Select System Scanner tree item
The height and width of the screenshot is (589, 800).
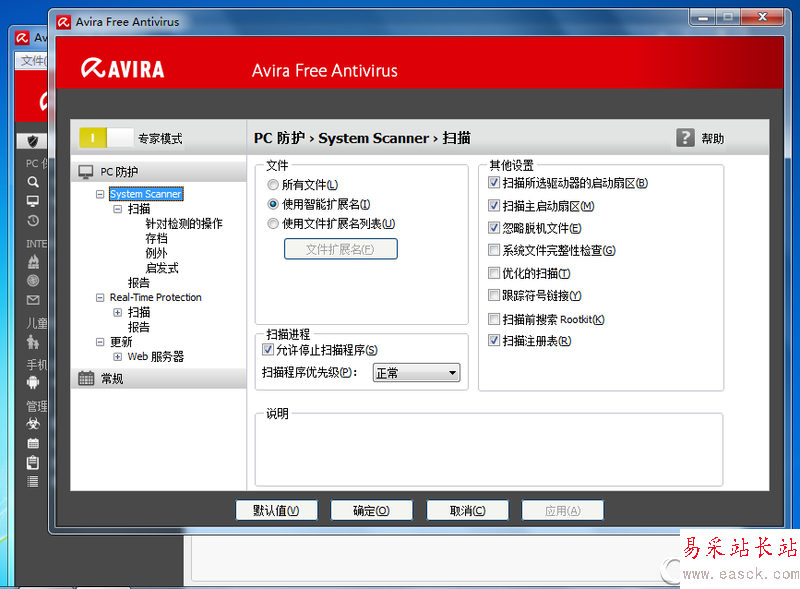[146, 194]
